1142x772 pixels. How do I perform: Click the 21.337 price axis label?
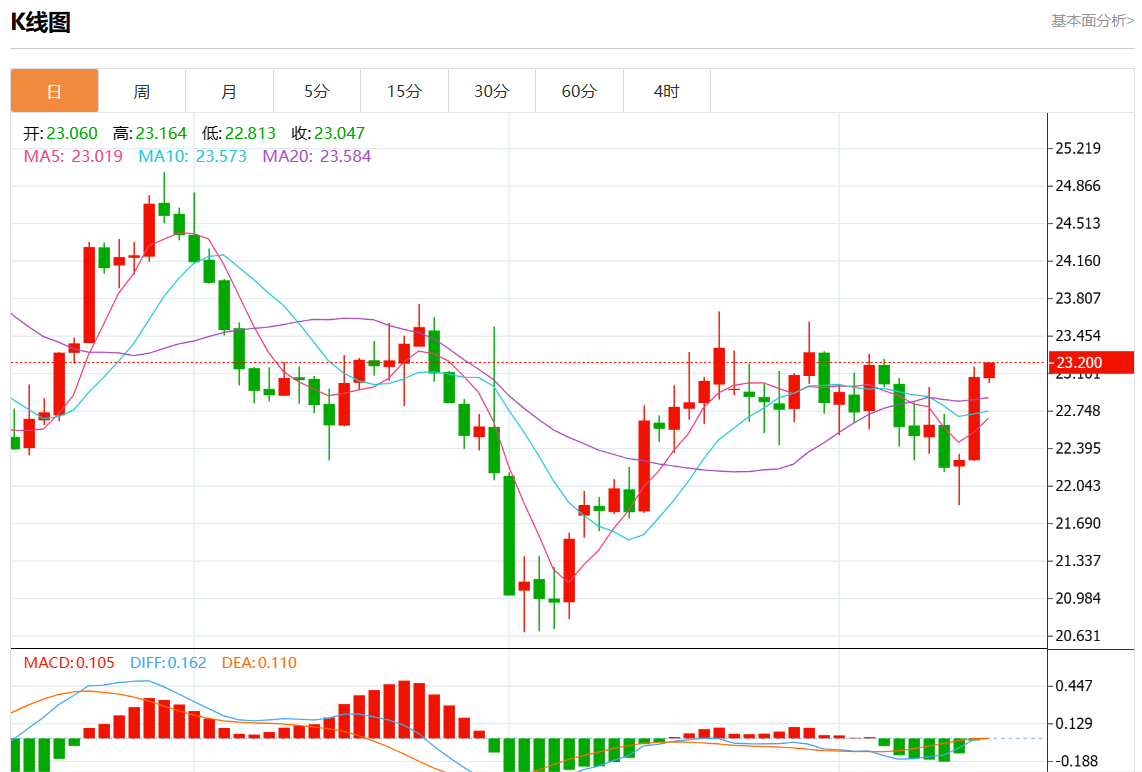tap(1078, 561)
